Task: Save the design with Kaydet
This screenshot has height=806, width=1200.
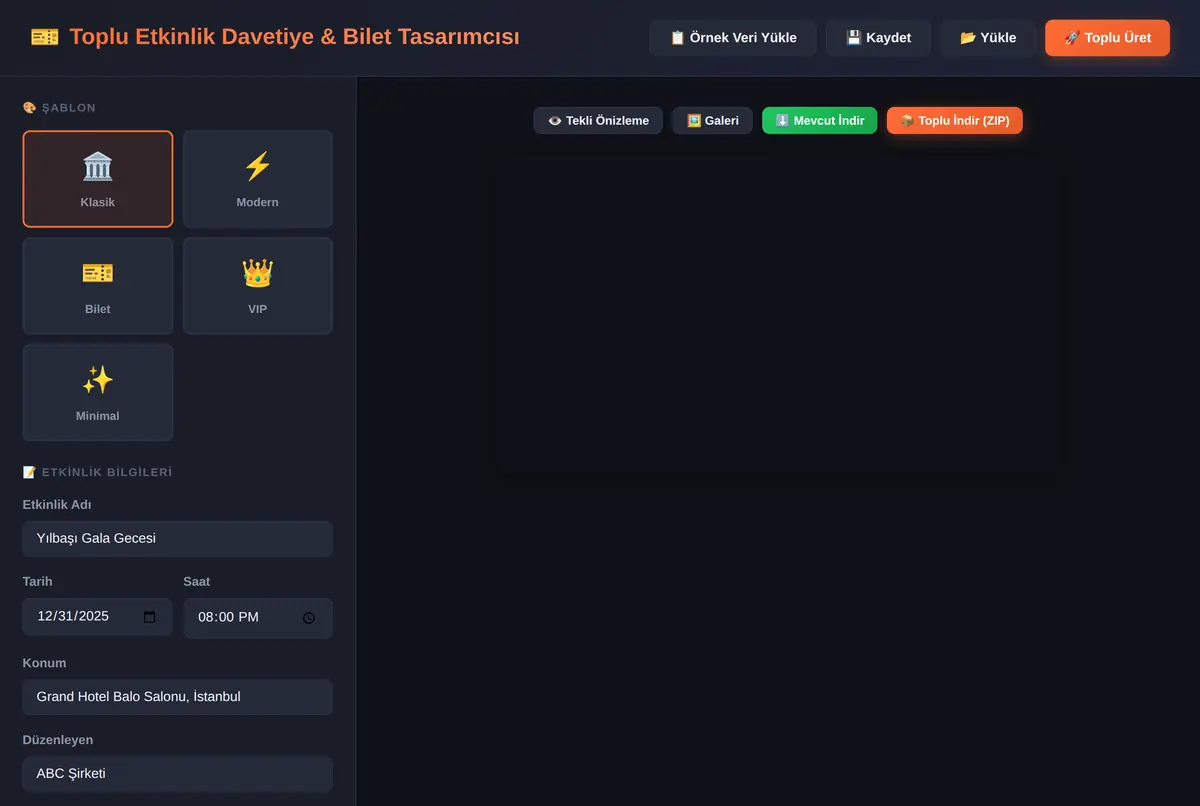Action: (878, 38)
